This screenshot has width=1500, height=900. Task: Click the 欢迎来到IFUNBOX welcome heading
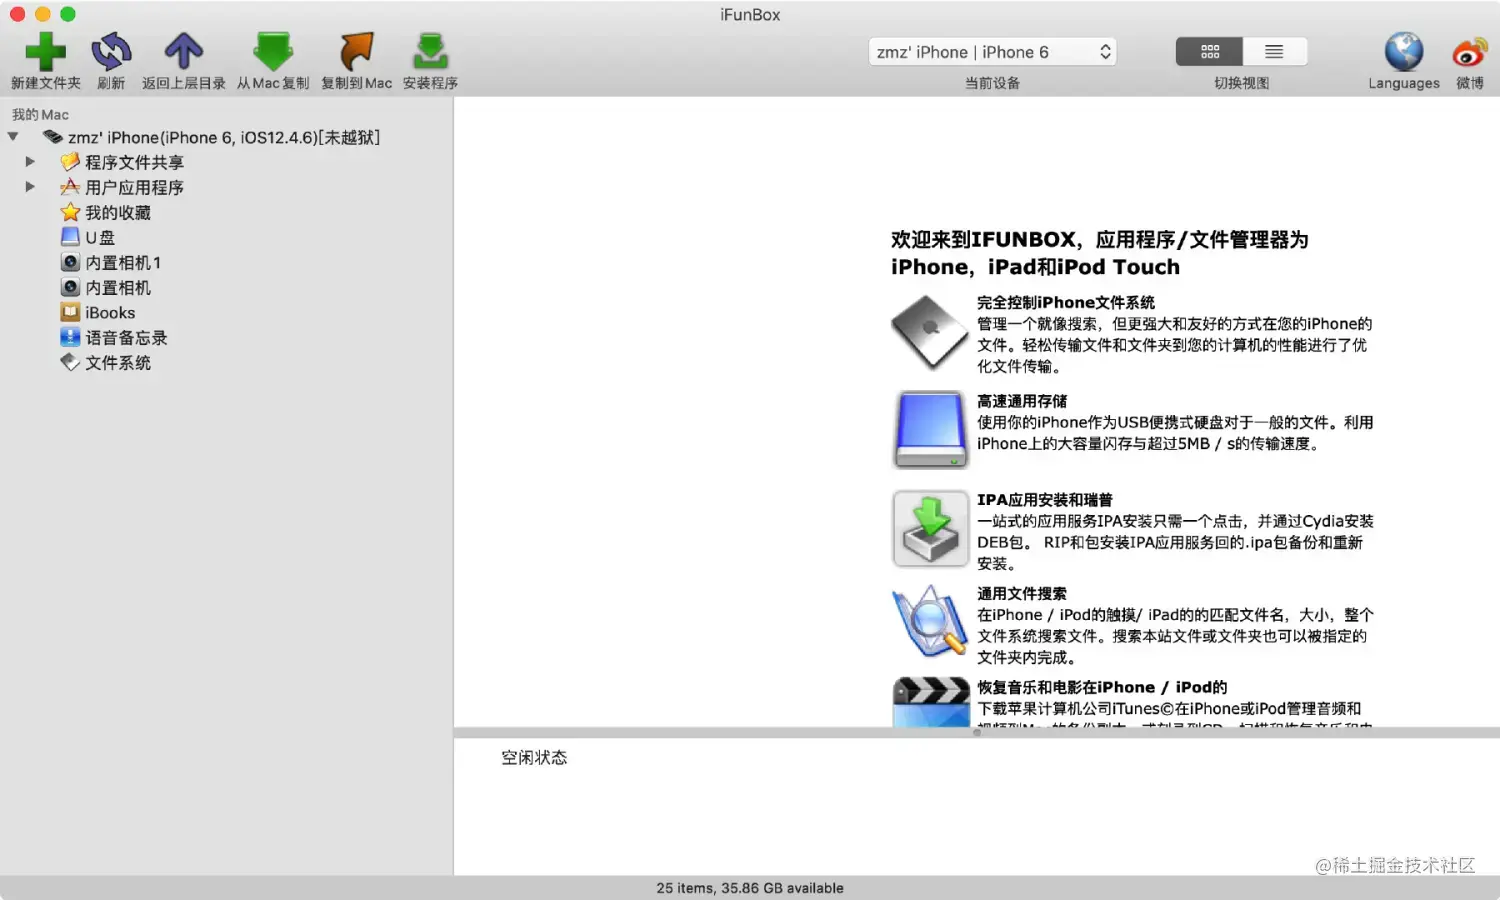tap(1099, 253)
